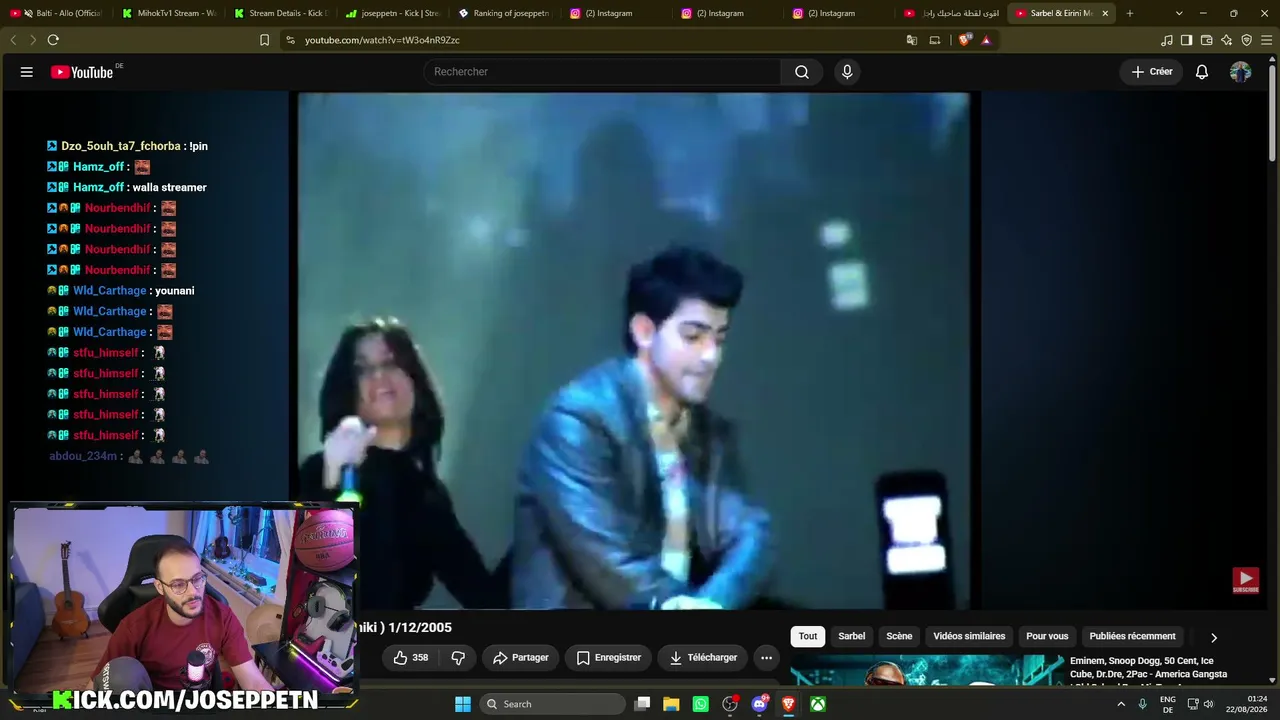1280x720 pixels.
Task: Download the video with Télécharger
Action: click(x=703, y=658)
